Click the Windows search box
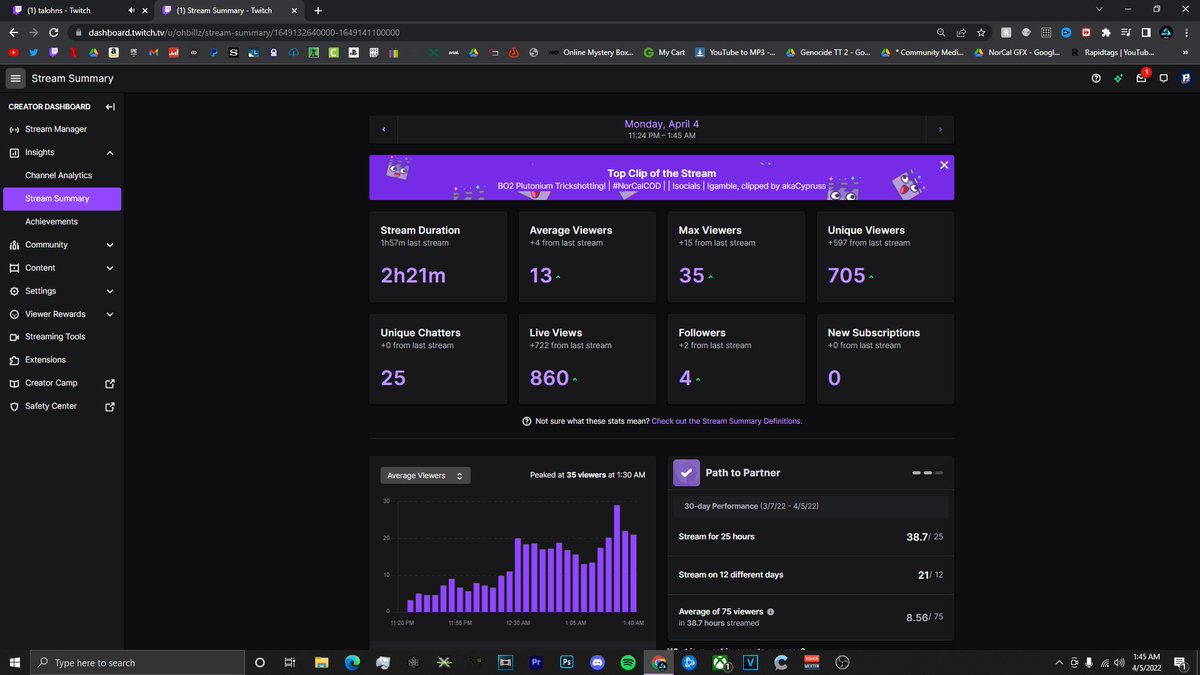1200x675 pixels. 138,662
